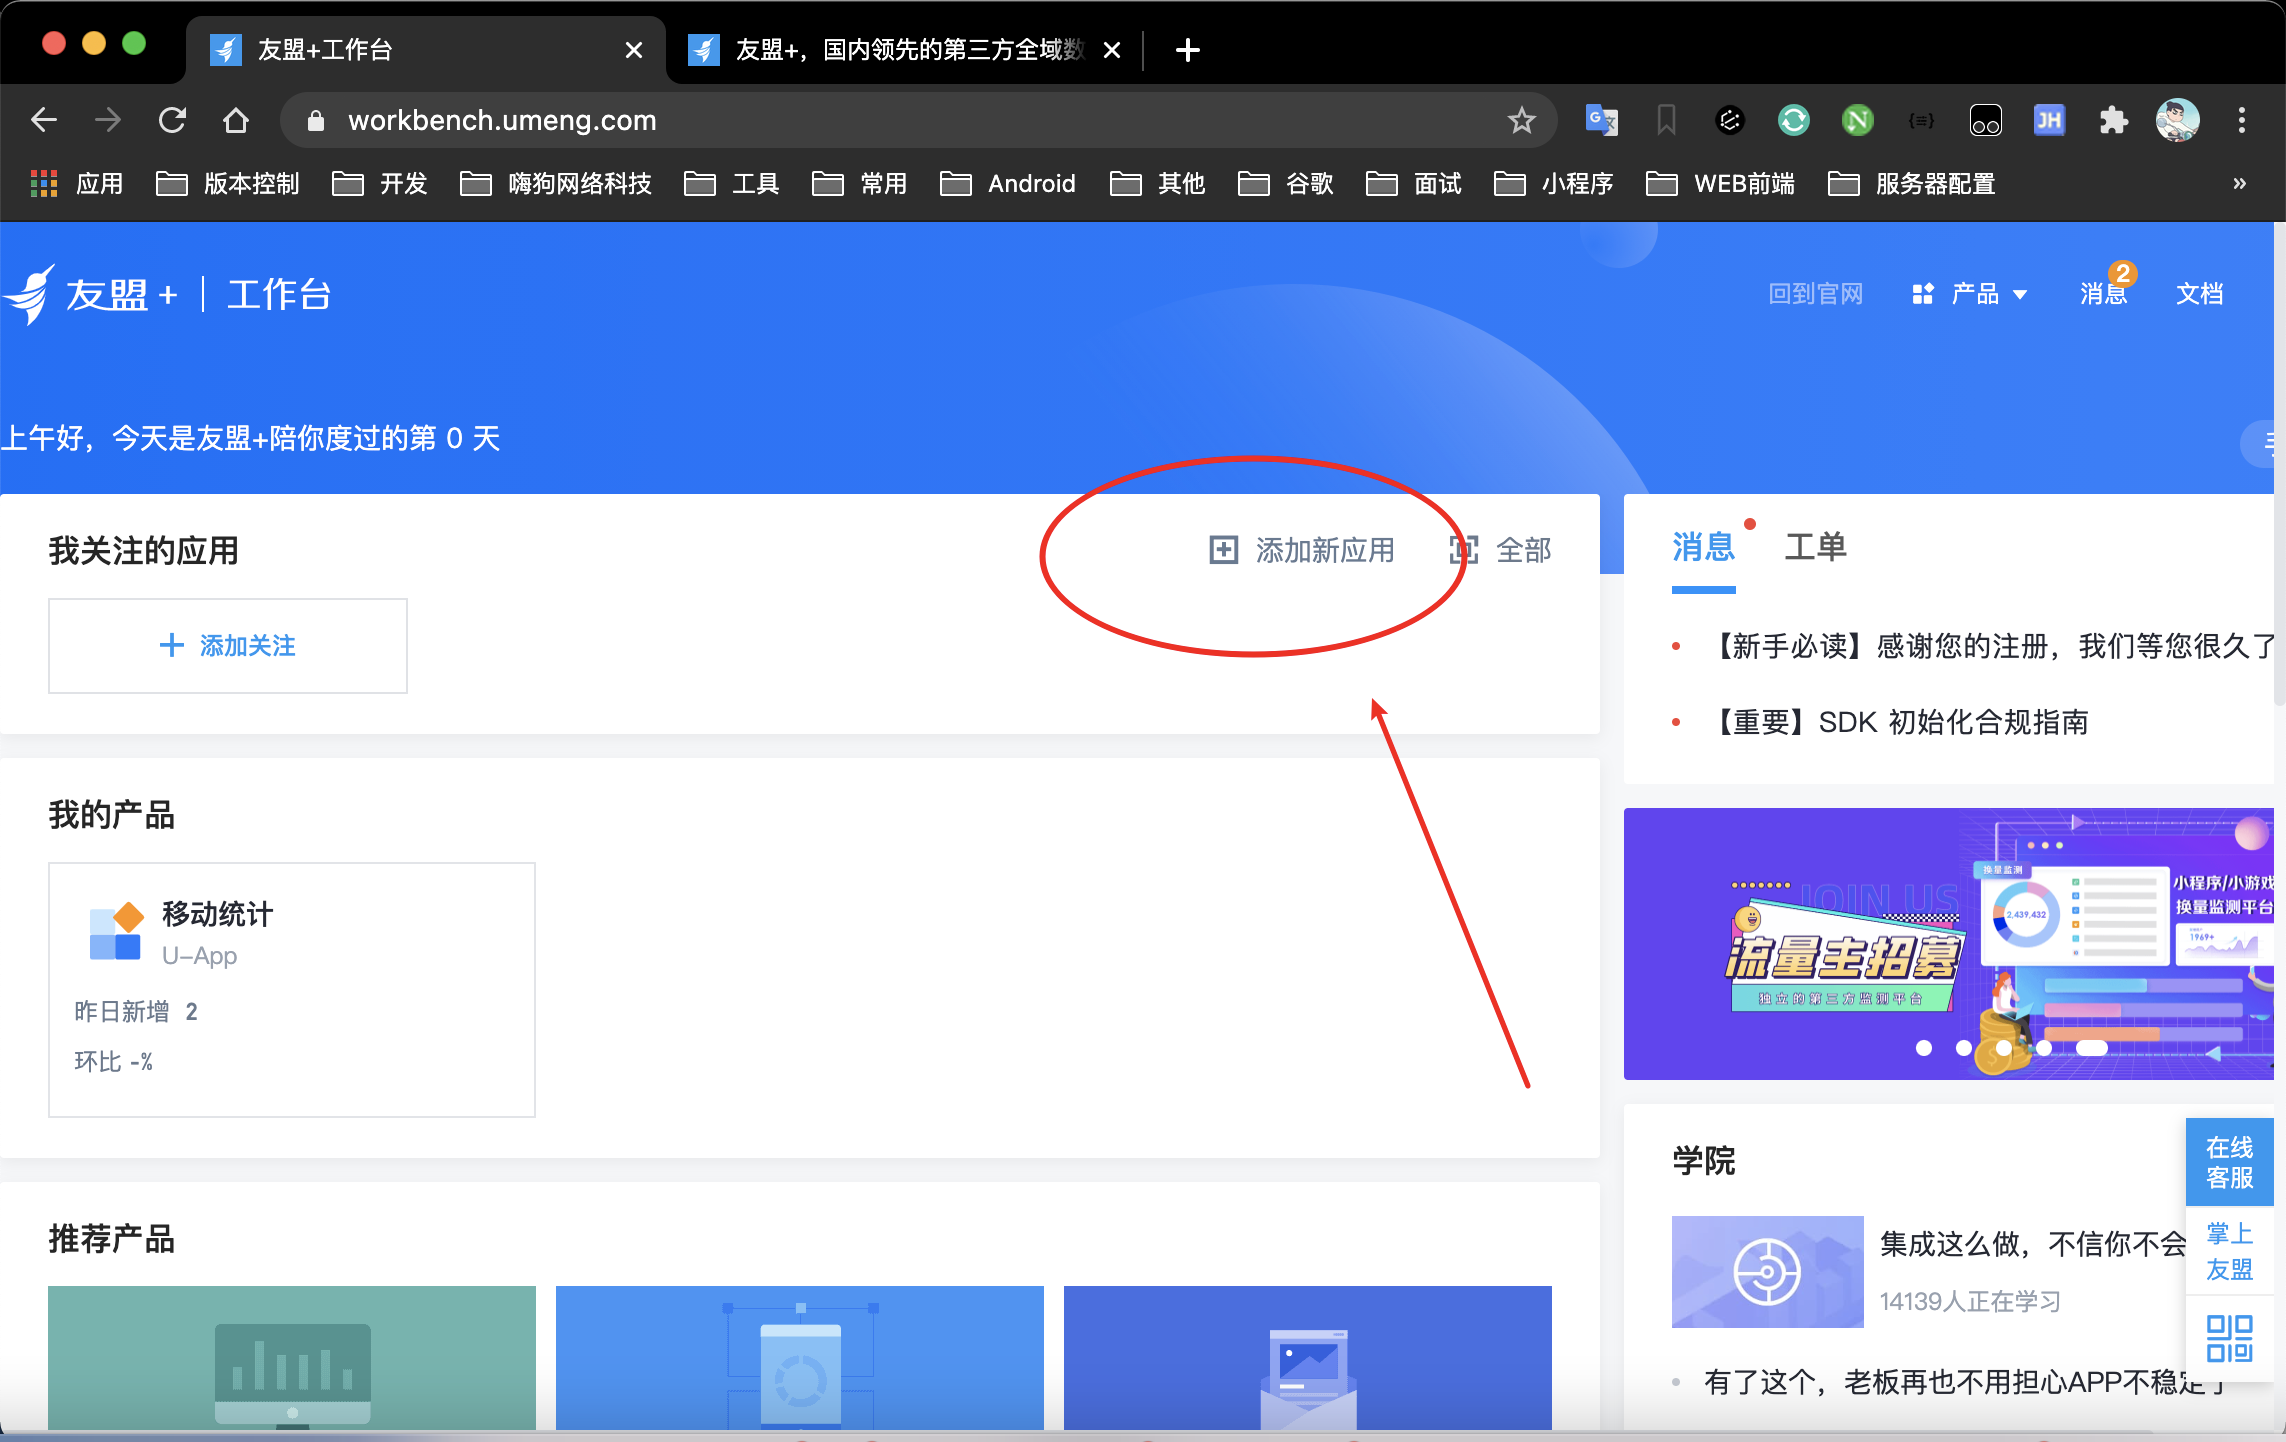Open the 其他 bookmark folder
The width and height of the screenshot is (2286, 1442).
click(x=1158, y=184)
